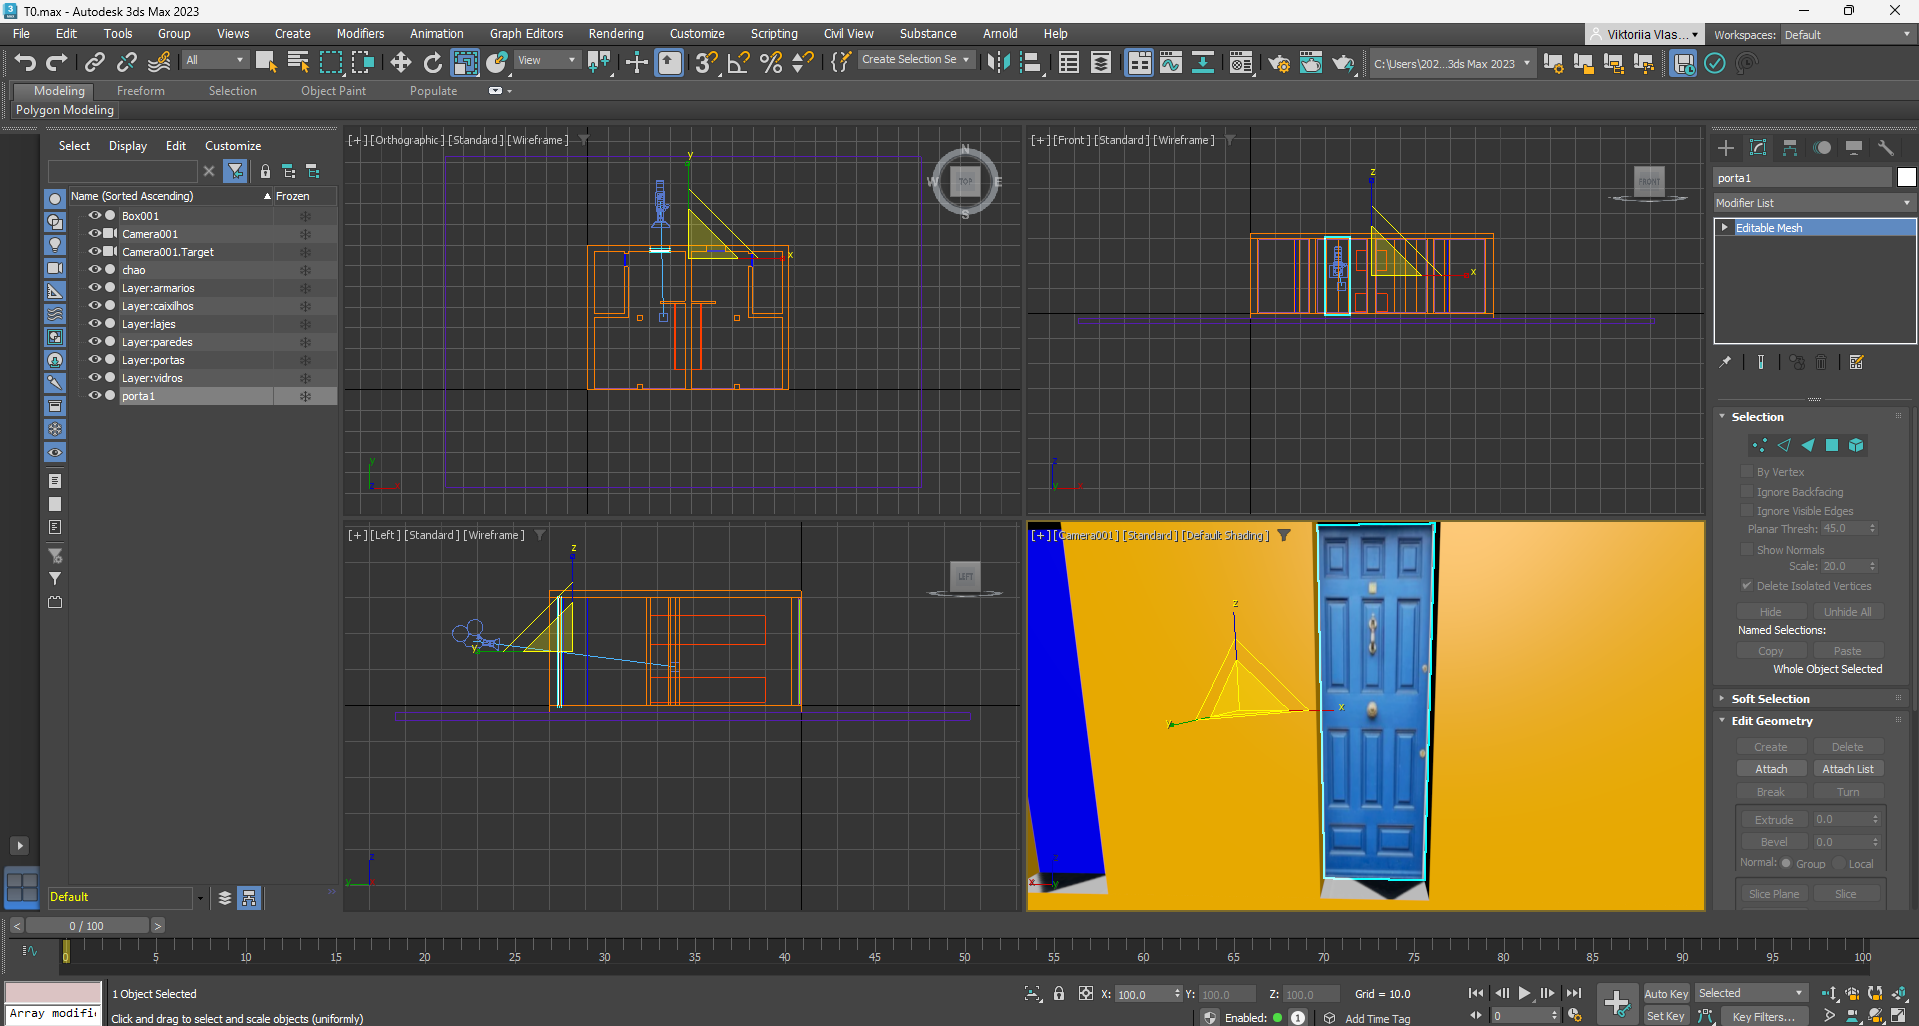This screenshot has width=1919, height=1026.
Task: Open the Utilities panel wrench icon
Action: (x=1886, y=148)
